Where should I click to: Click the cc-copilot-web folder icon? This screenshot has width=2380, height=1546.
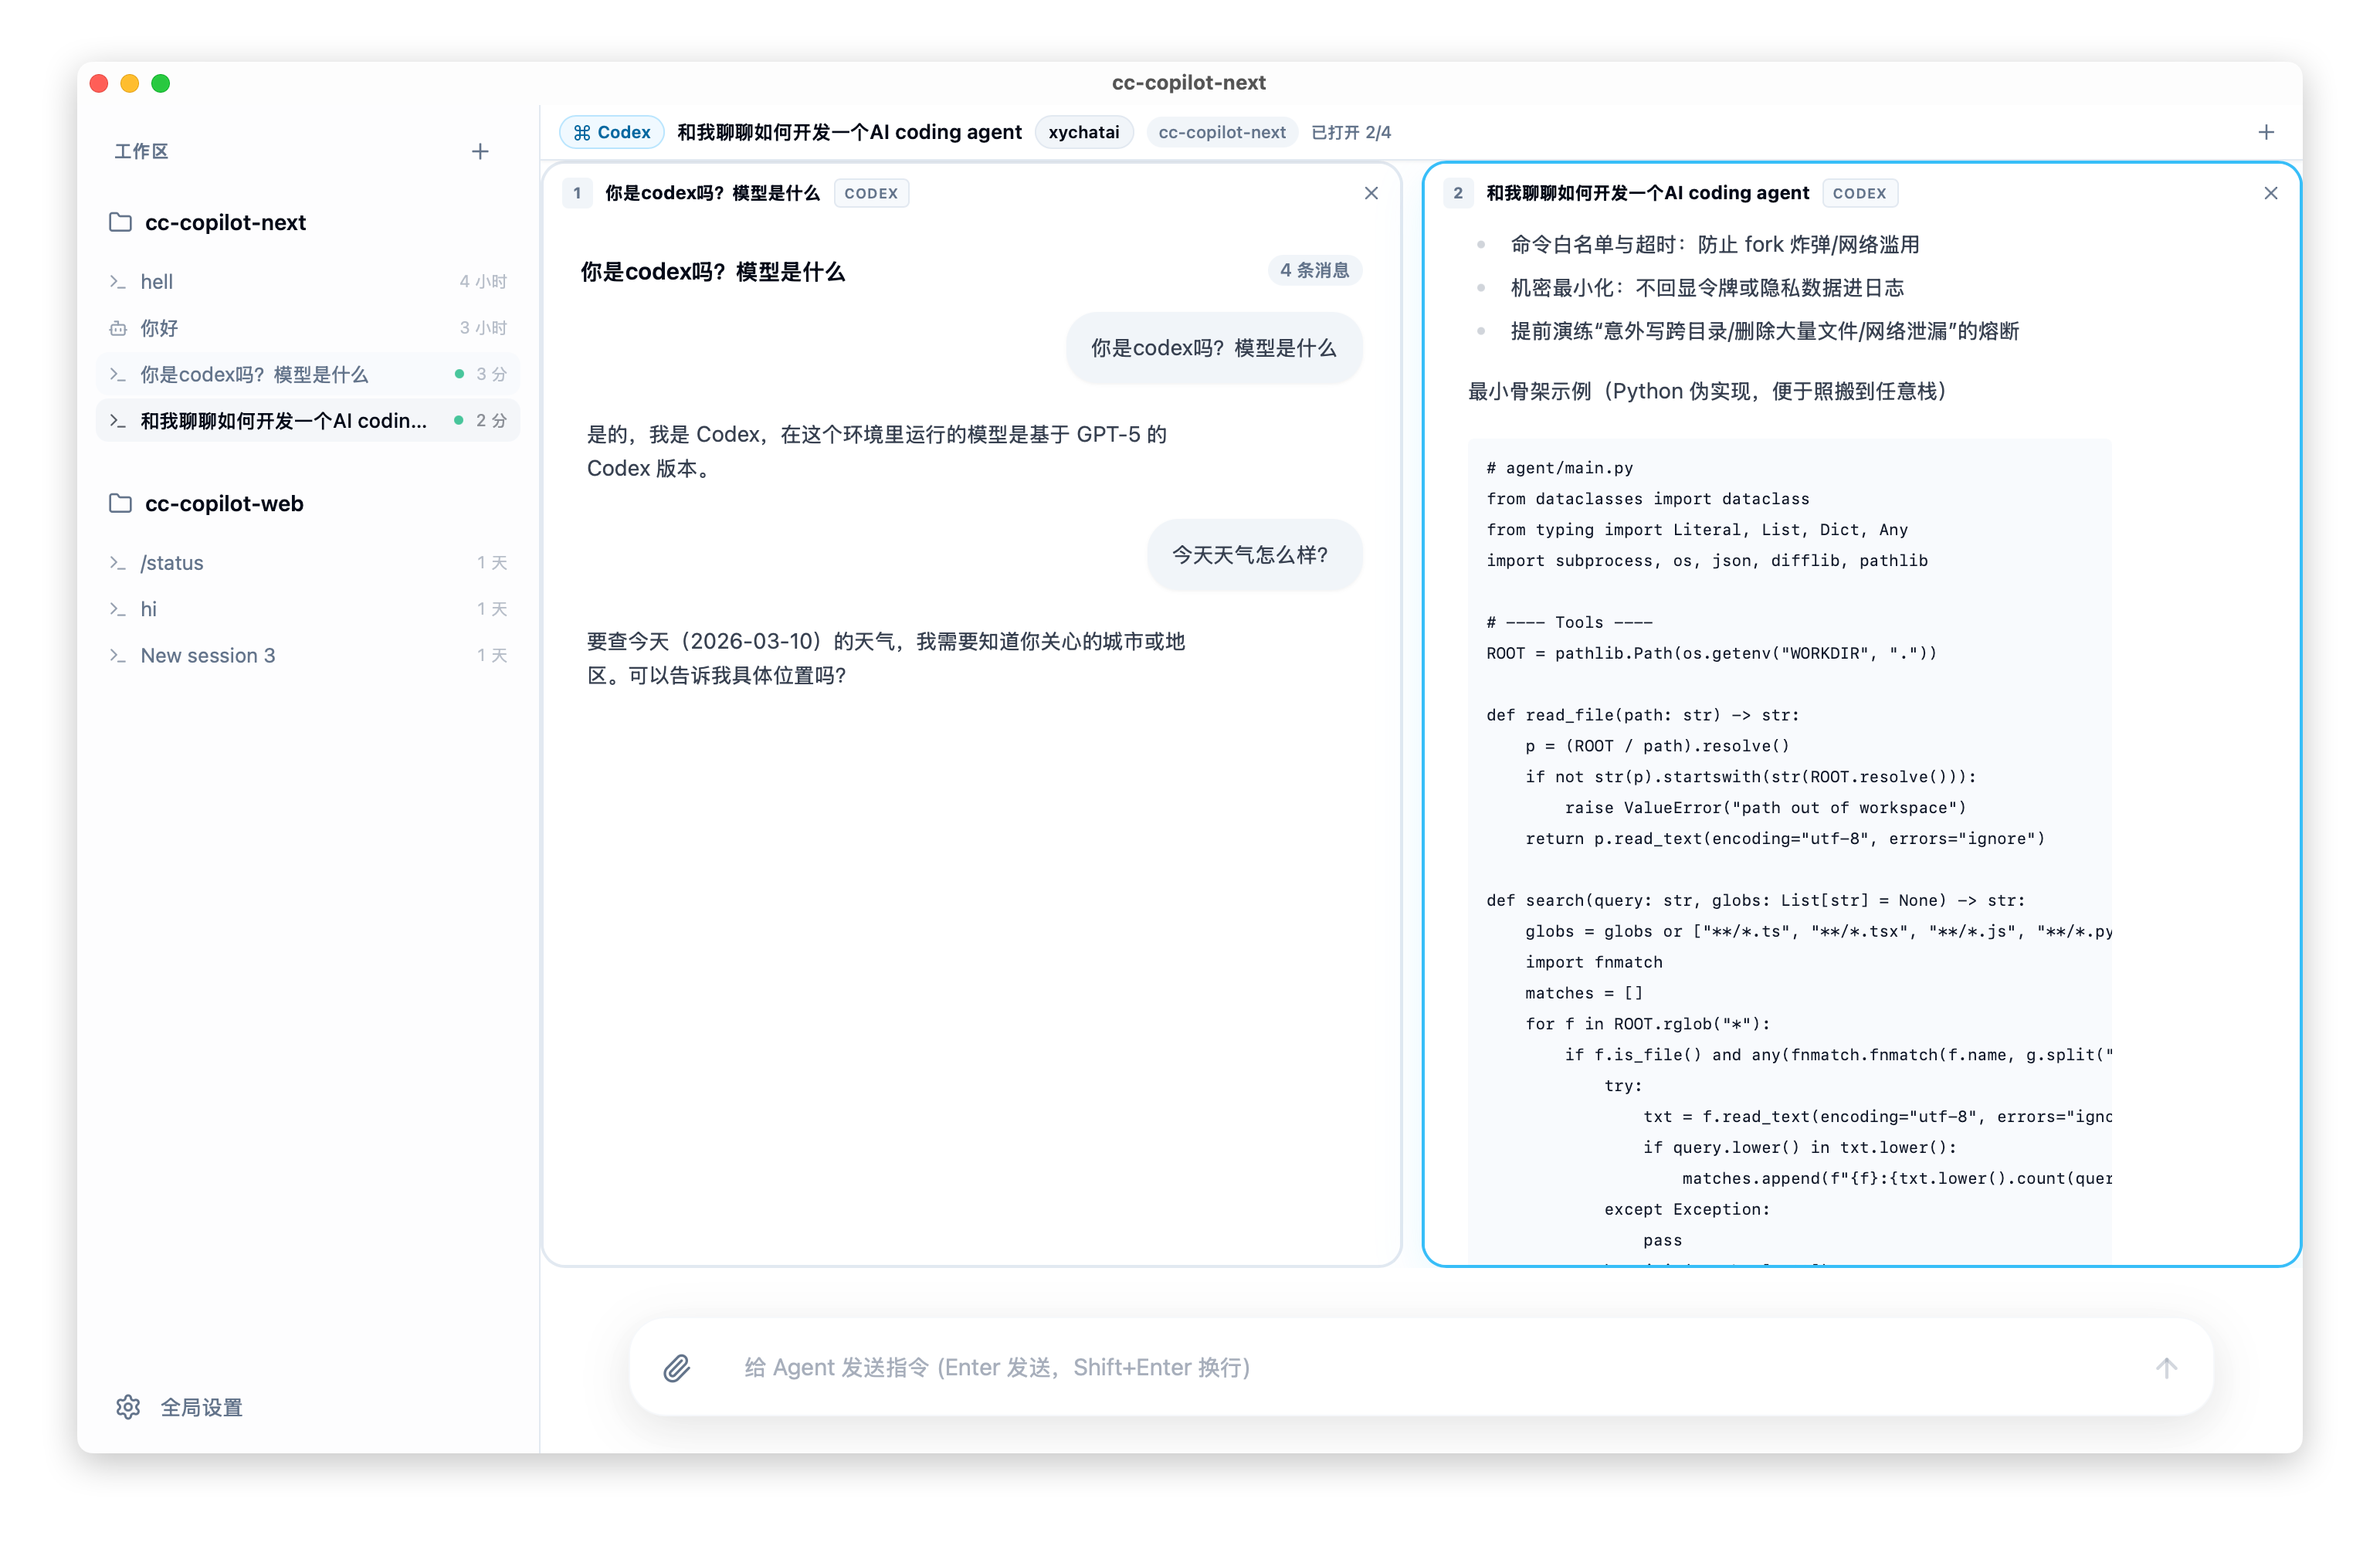tap(120, 503)
